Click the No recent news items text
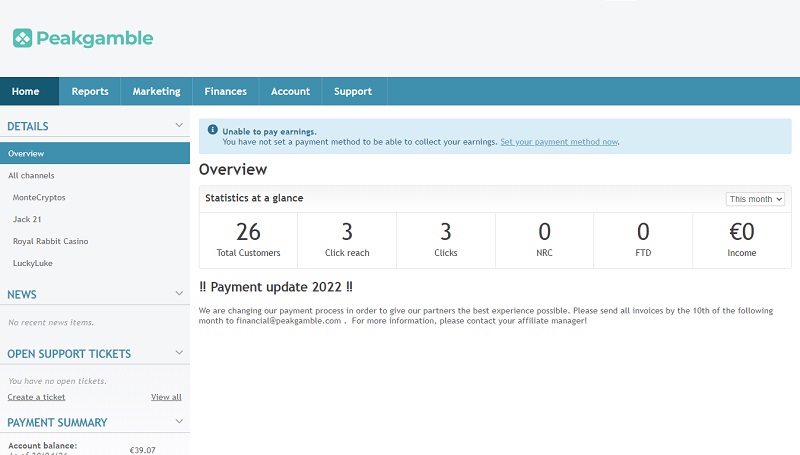800x455 pixels. [x=51, y=322]
